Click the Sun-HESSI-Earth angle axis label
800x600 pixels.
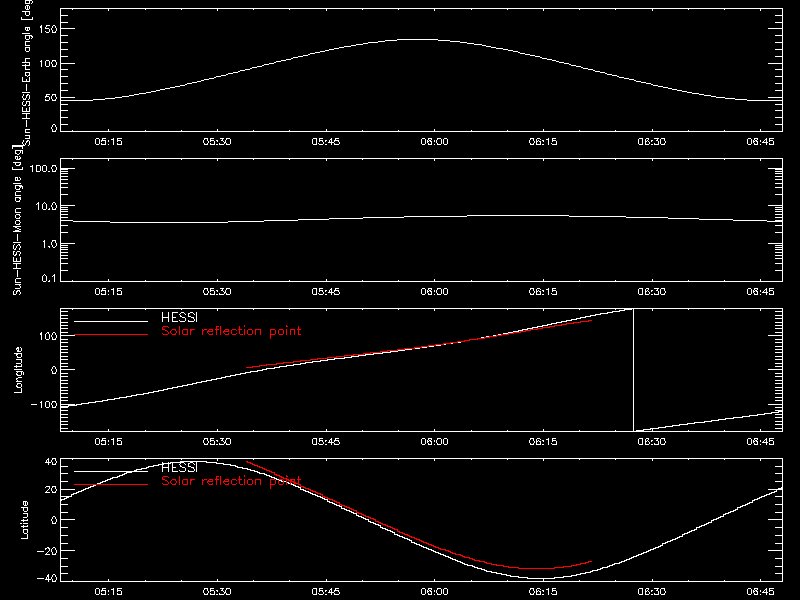[26, 72]
